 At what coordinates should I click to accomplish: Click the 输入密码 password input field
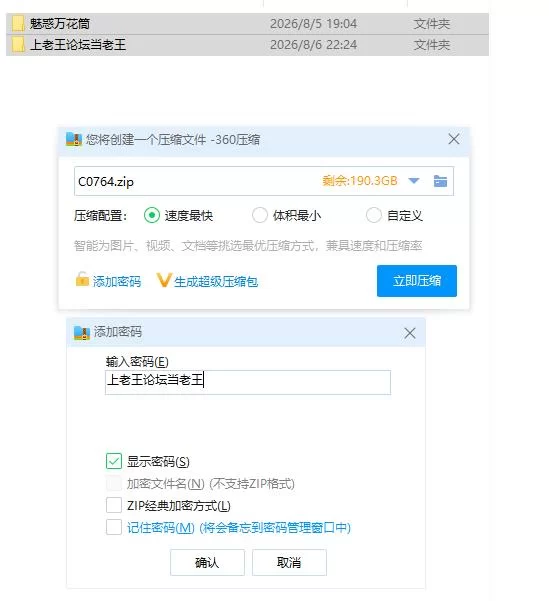[x=248, y=382]
